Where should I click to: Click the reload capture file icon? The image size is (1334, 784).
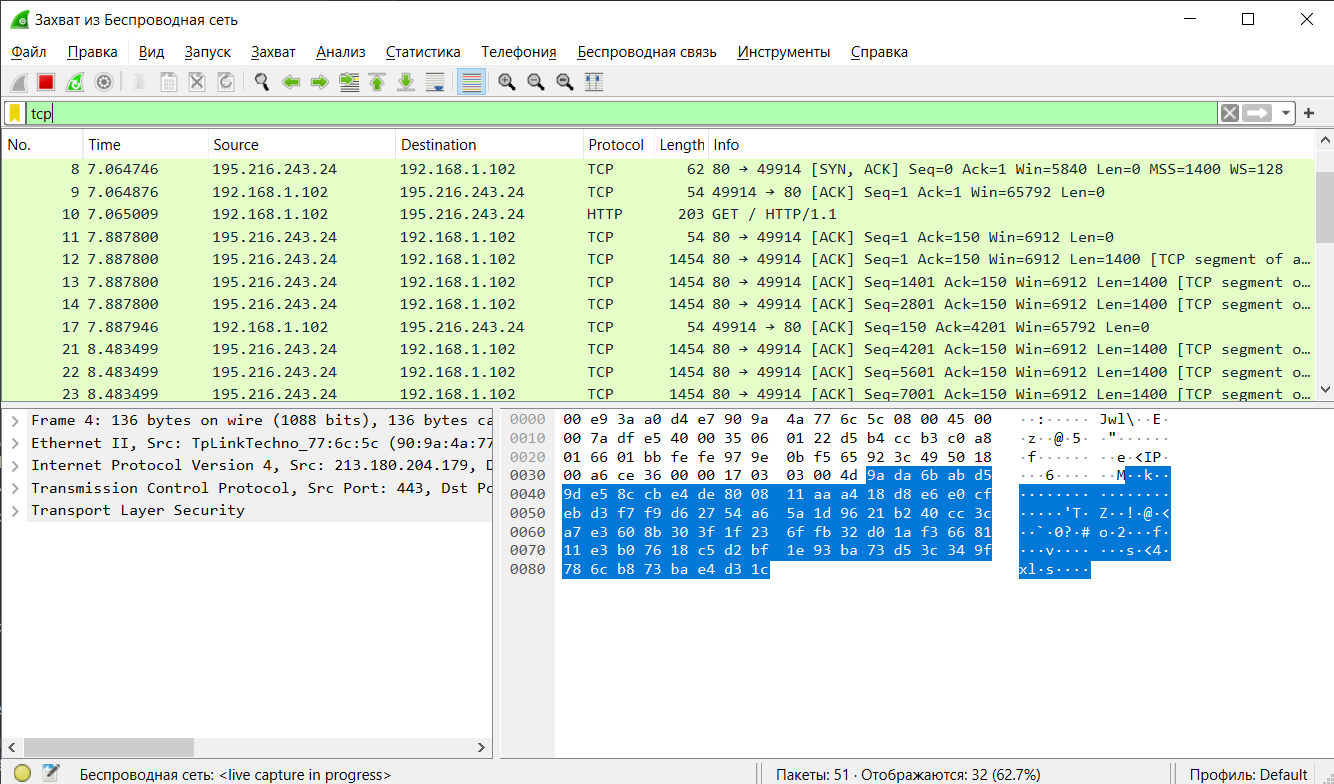[x=226, y=82]
